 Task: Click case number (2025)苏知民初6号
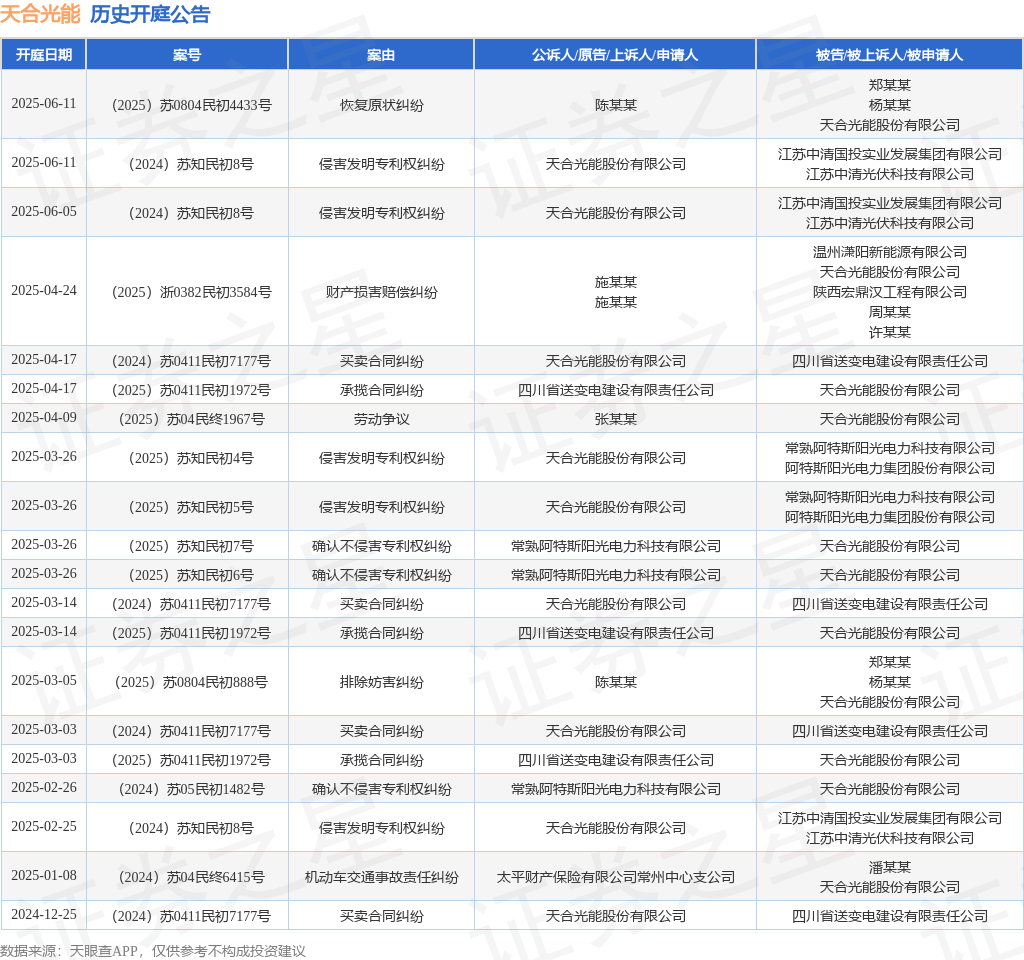(191, 575)
